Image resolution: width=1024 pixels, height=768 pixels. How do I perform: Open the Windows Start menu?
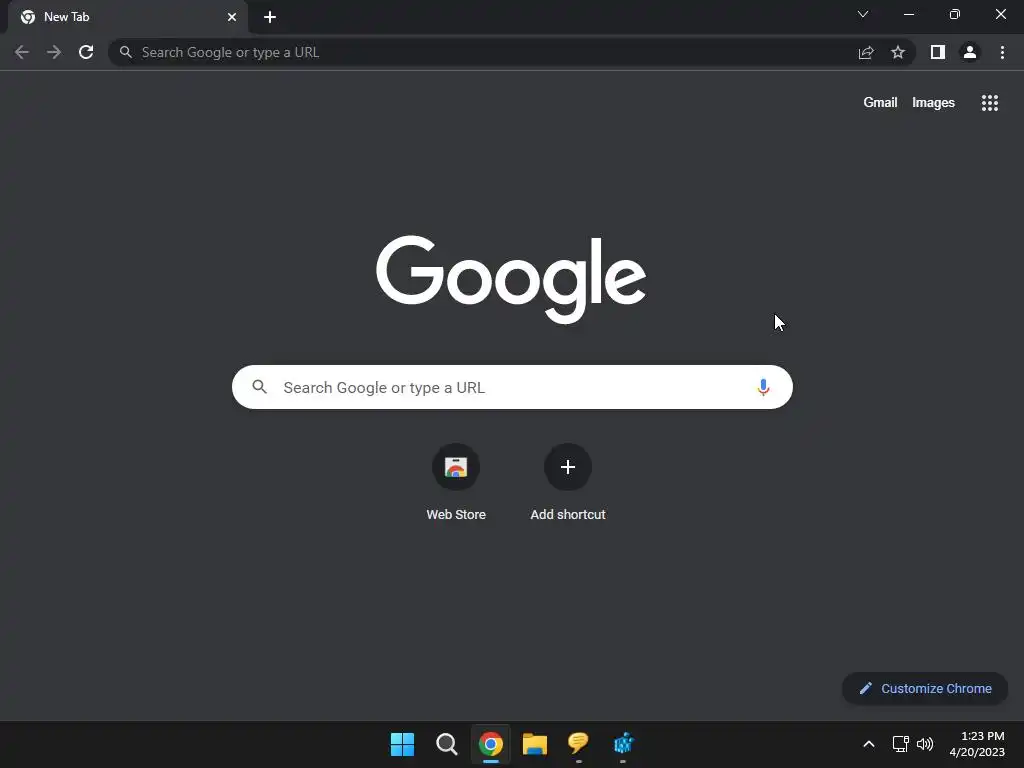(x=402, y=744)
